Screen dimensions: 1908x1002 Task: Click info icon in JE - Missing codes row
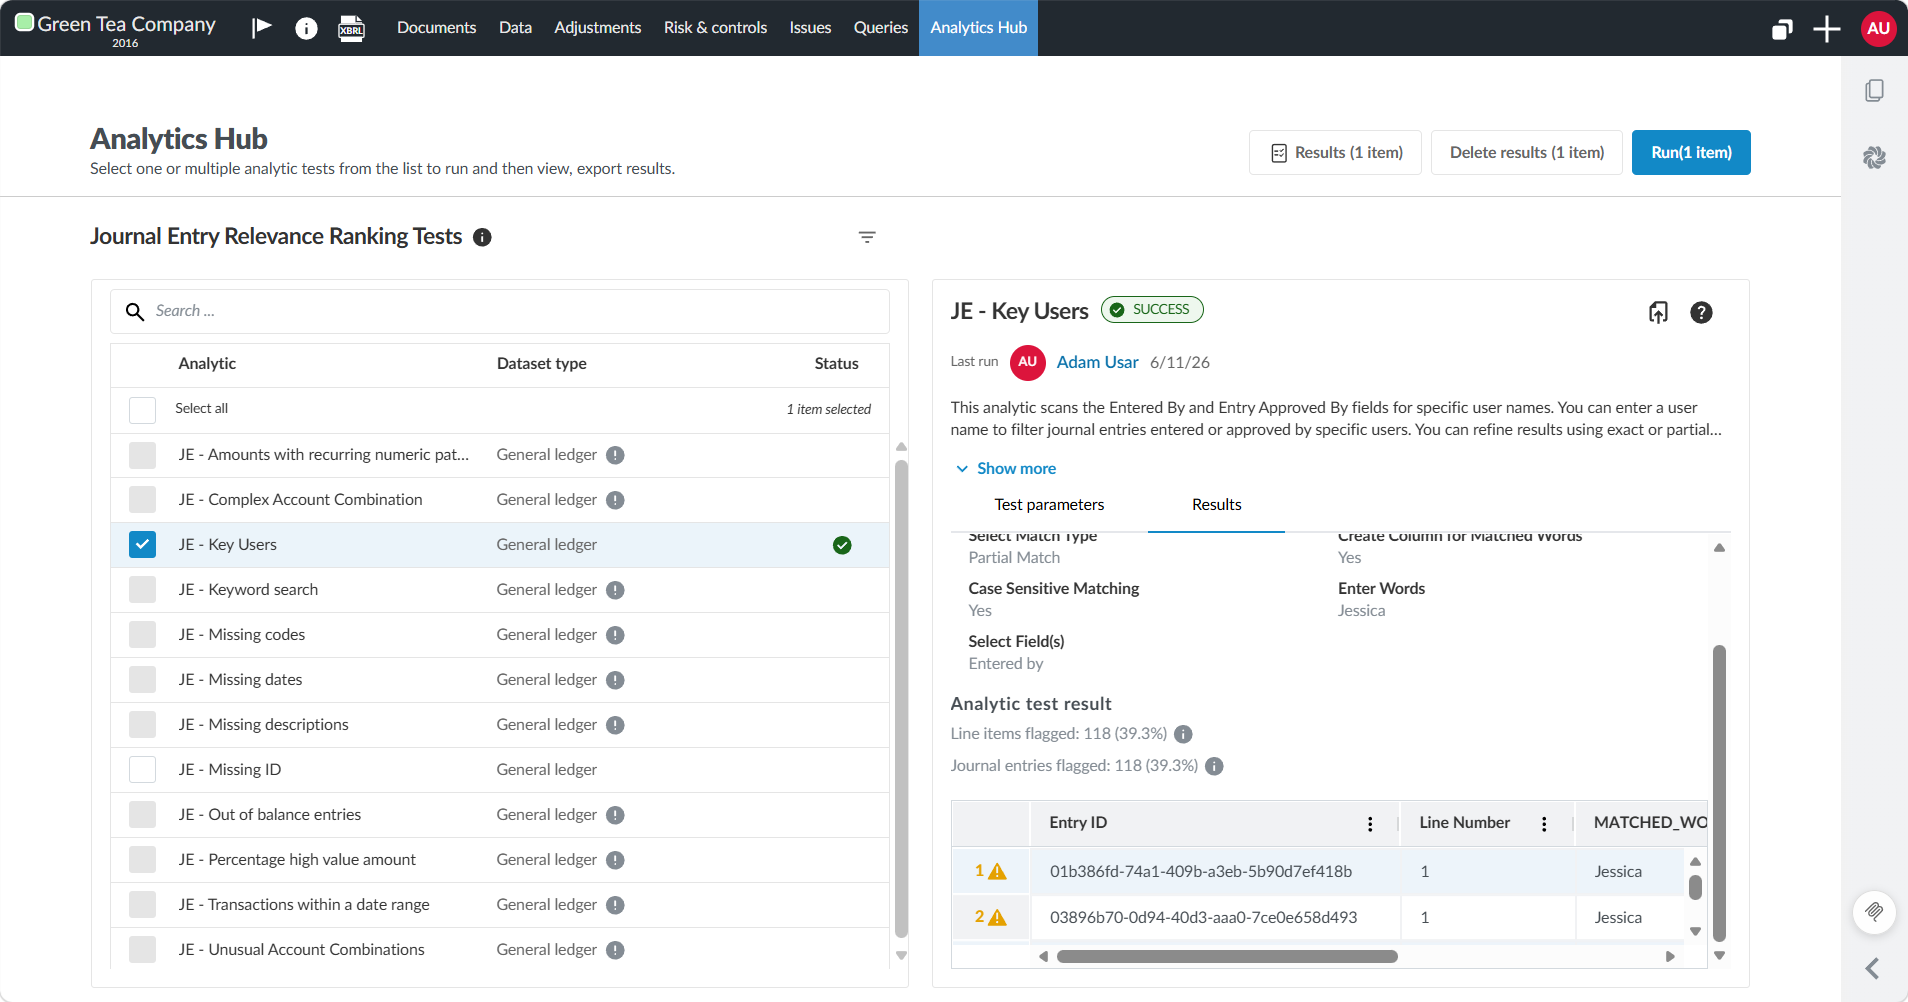(x=616, y=635)
